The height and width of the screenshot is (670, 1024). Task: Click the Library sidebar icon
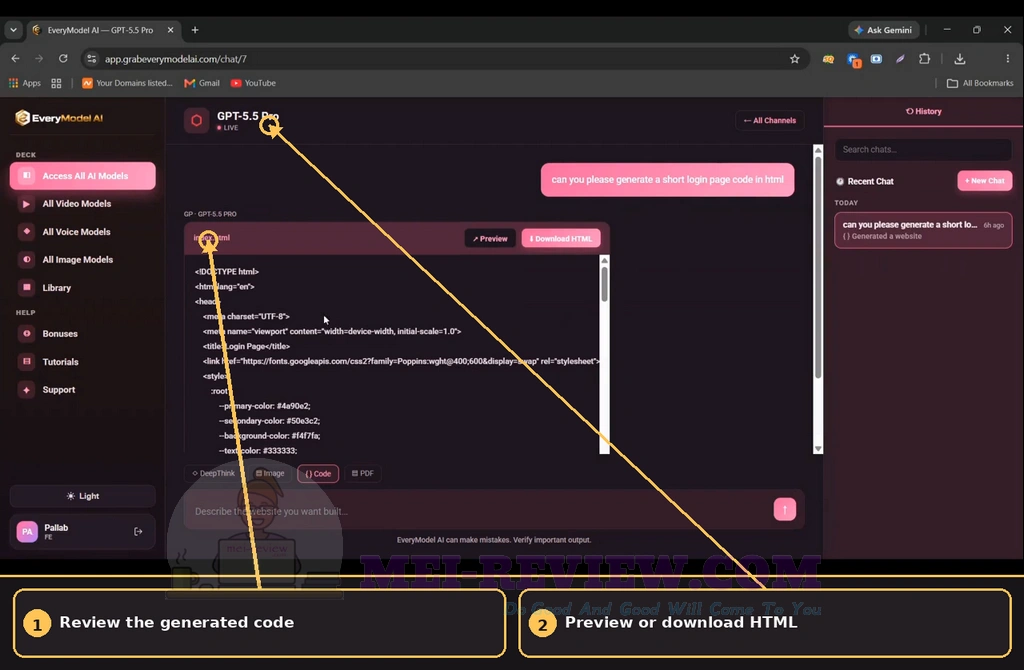tap(27, 287)
